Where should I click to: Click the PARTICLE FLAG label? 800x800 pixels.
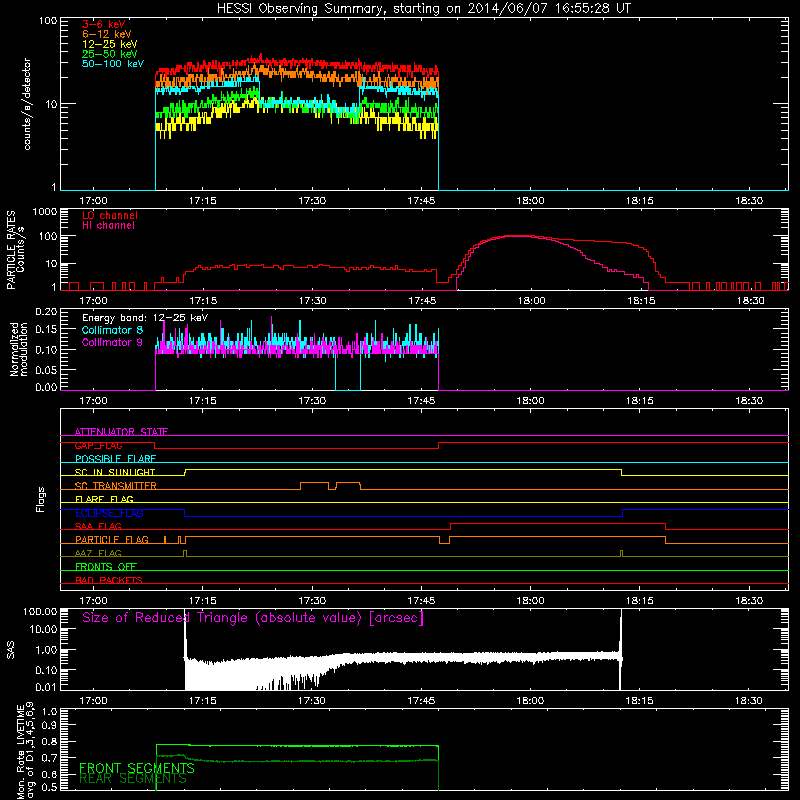(x=112, y=540)
